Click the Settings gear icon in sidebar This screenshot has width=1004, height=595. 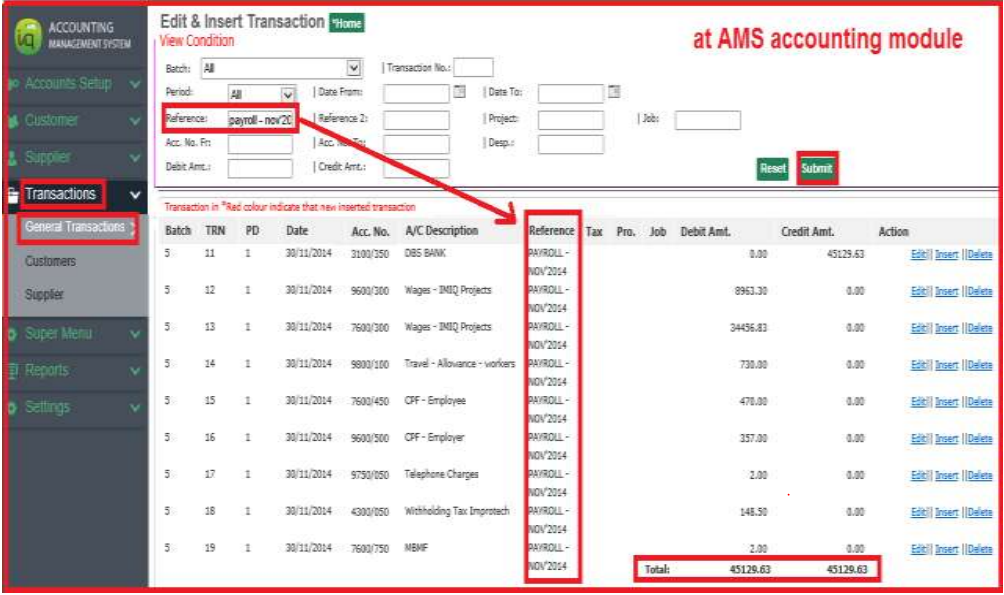point(13,408)
